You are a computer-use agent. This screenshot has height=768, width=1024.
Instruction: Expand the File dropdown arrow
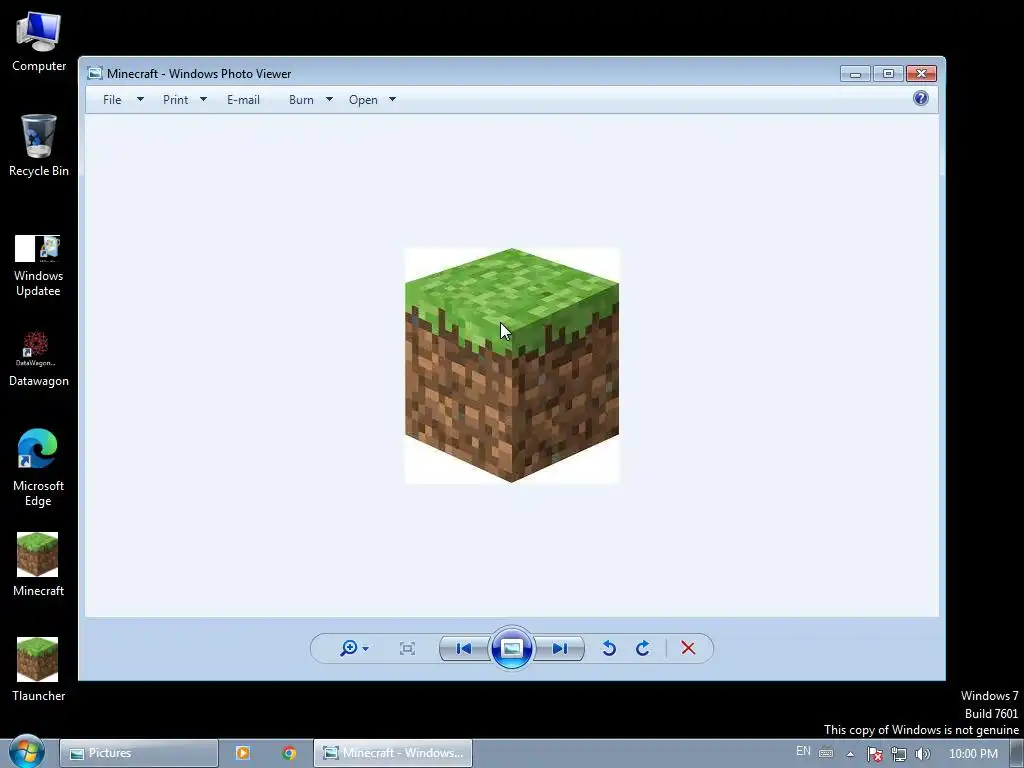tap(140, 99)
